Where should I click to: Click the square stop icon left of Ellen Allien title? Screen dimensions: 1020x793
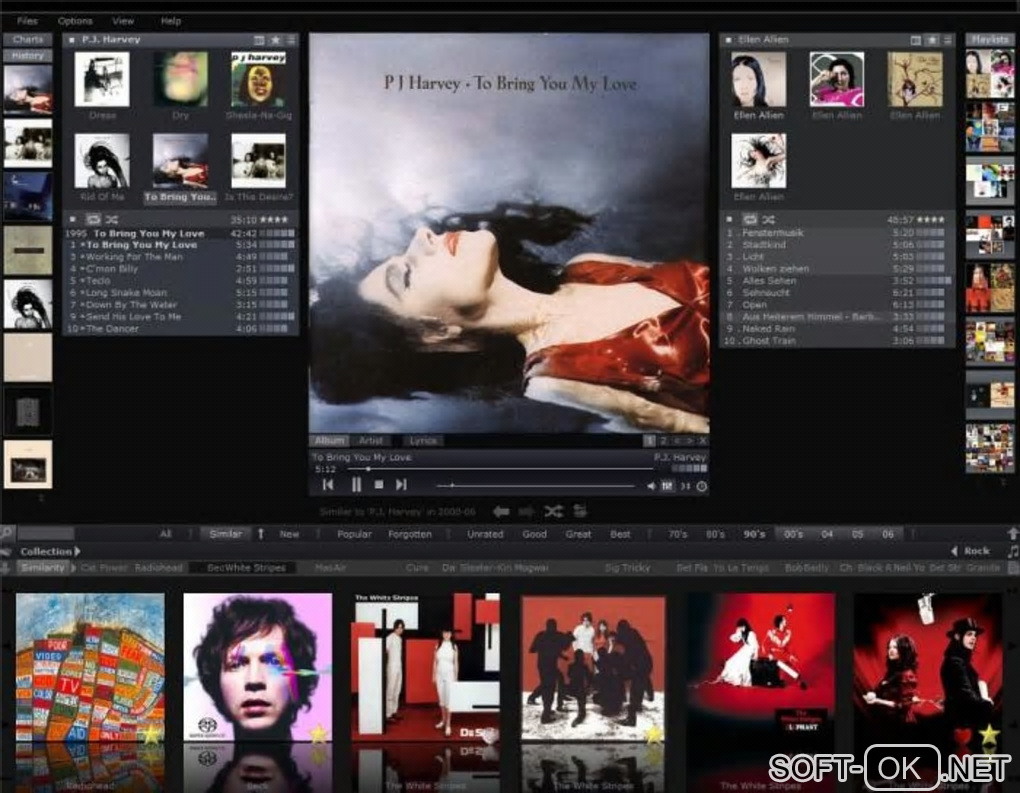[x=729, y=40]
